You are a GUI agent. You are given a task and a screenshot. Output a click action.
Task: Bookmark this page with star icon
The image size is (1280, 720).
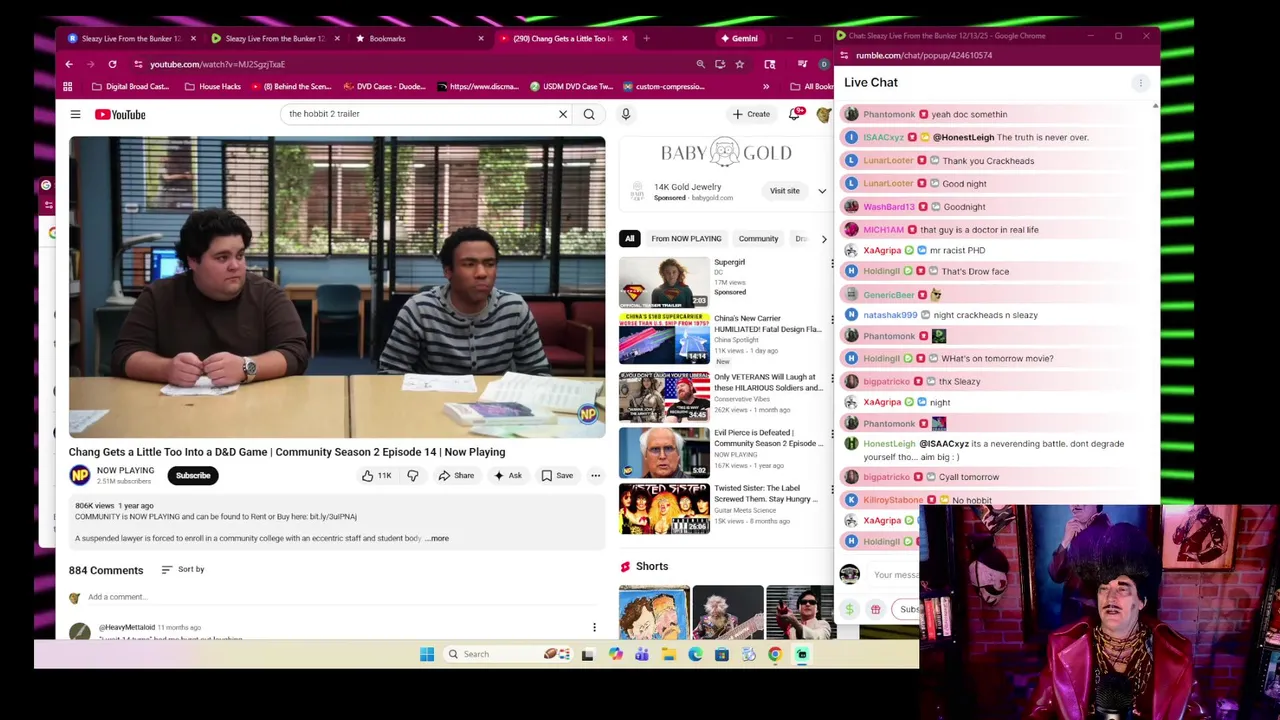(x=739, y=64)
